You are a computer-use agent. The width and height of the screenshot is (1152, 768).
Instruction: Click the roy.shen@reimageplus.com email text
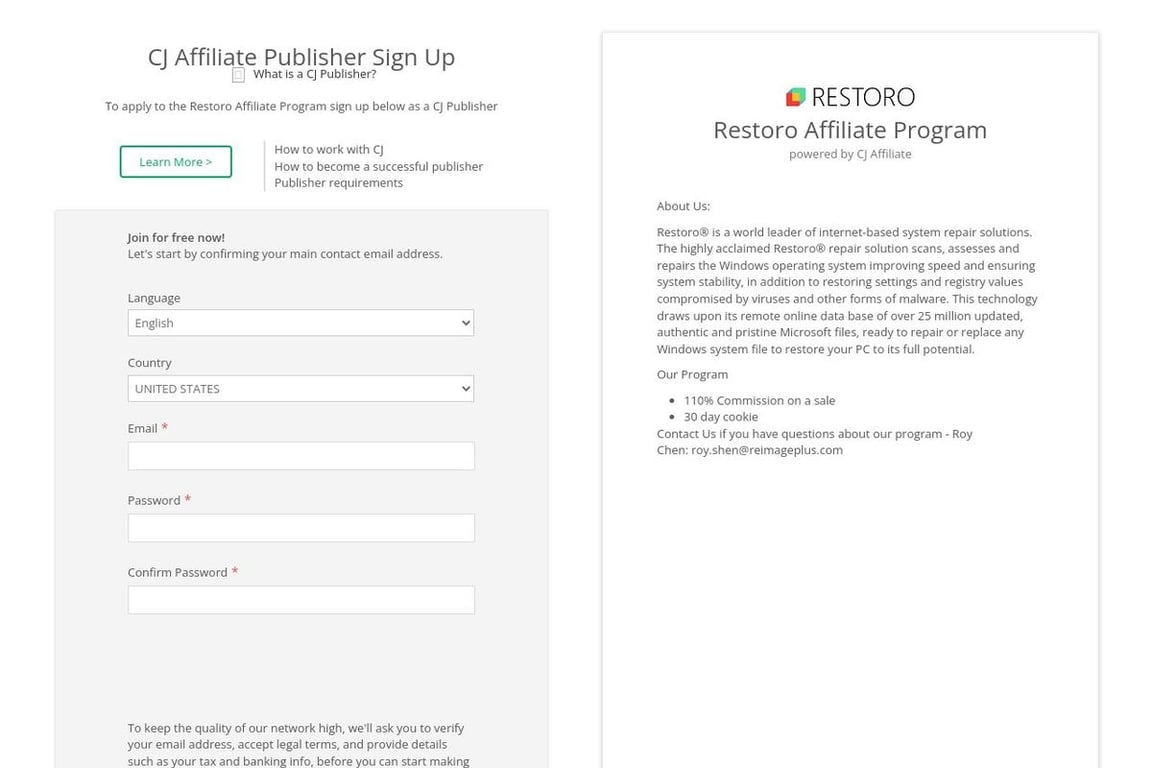767,451
